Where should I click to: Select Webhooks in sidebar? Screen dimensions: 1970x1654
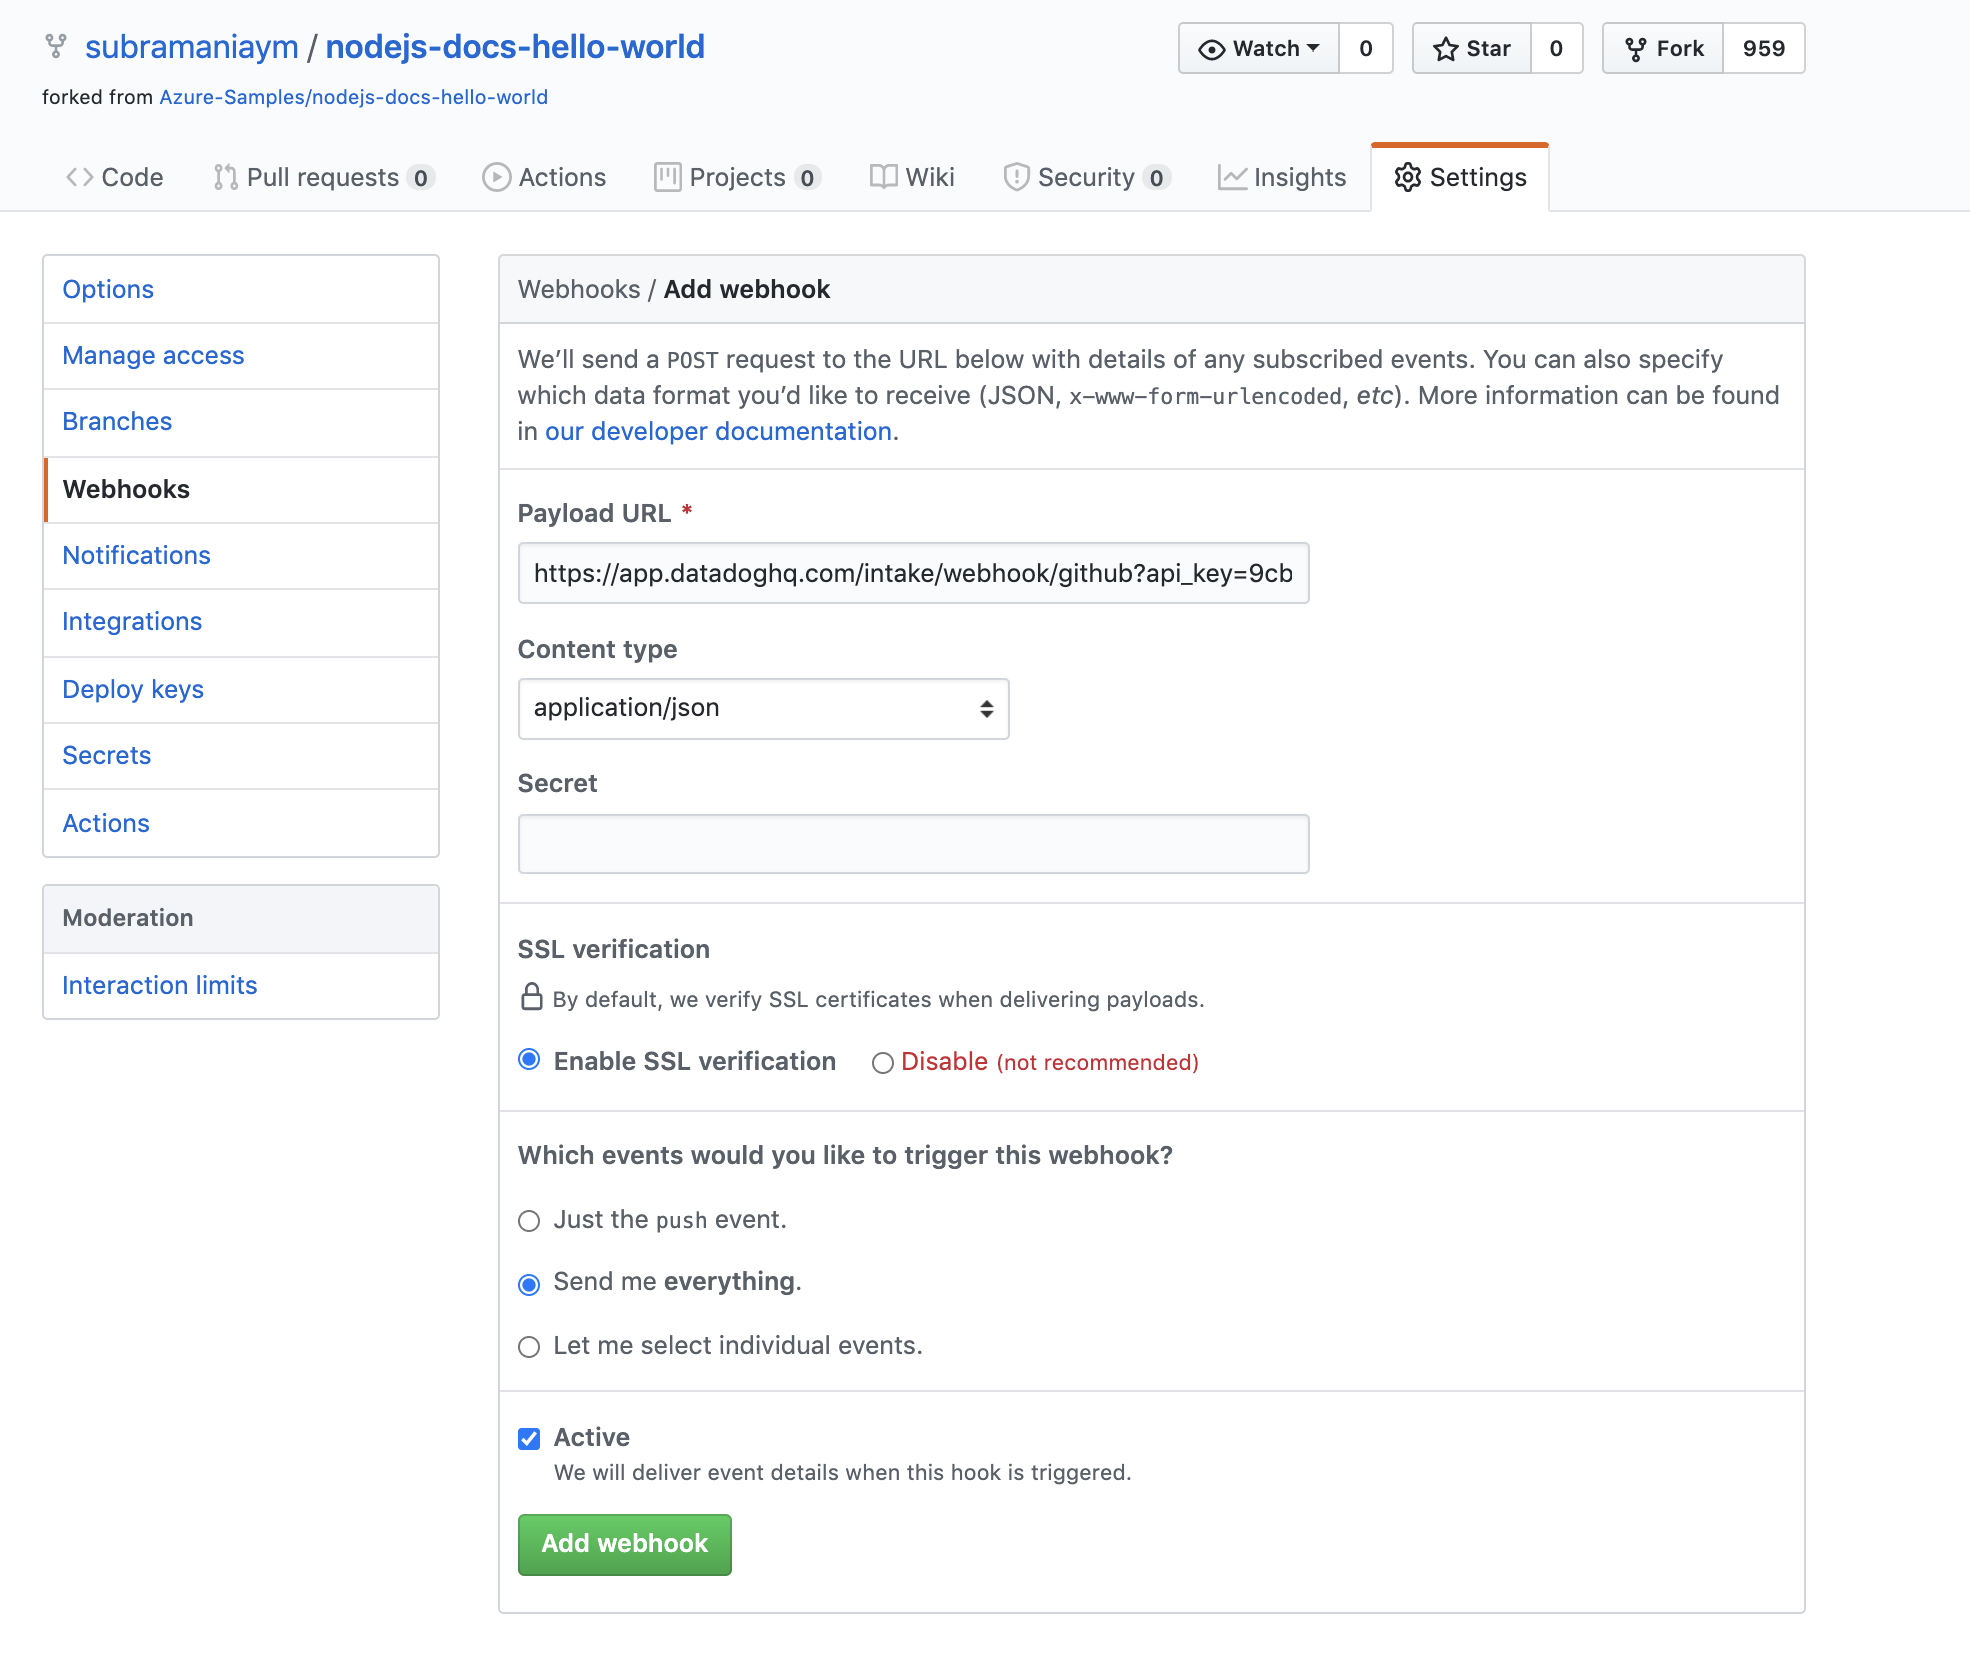coord(241,490)
